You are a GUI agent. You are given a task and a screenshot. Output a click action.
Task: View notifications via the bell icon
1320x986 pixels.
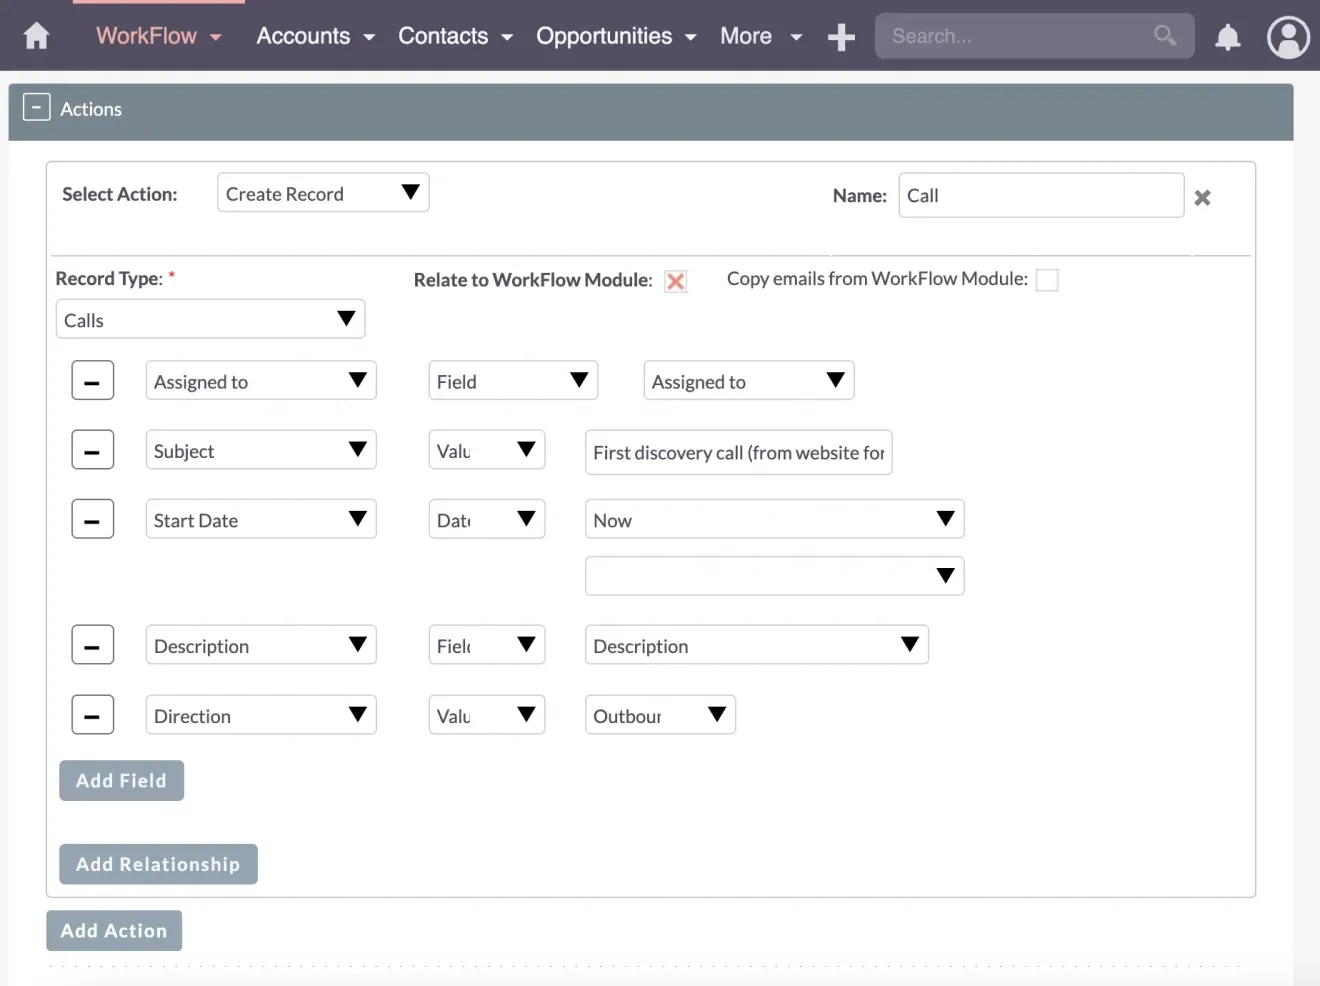(x=1228, y=36)
